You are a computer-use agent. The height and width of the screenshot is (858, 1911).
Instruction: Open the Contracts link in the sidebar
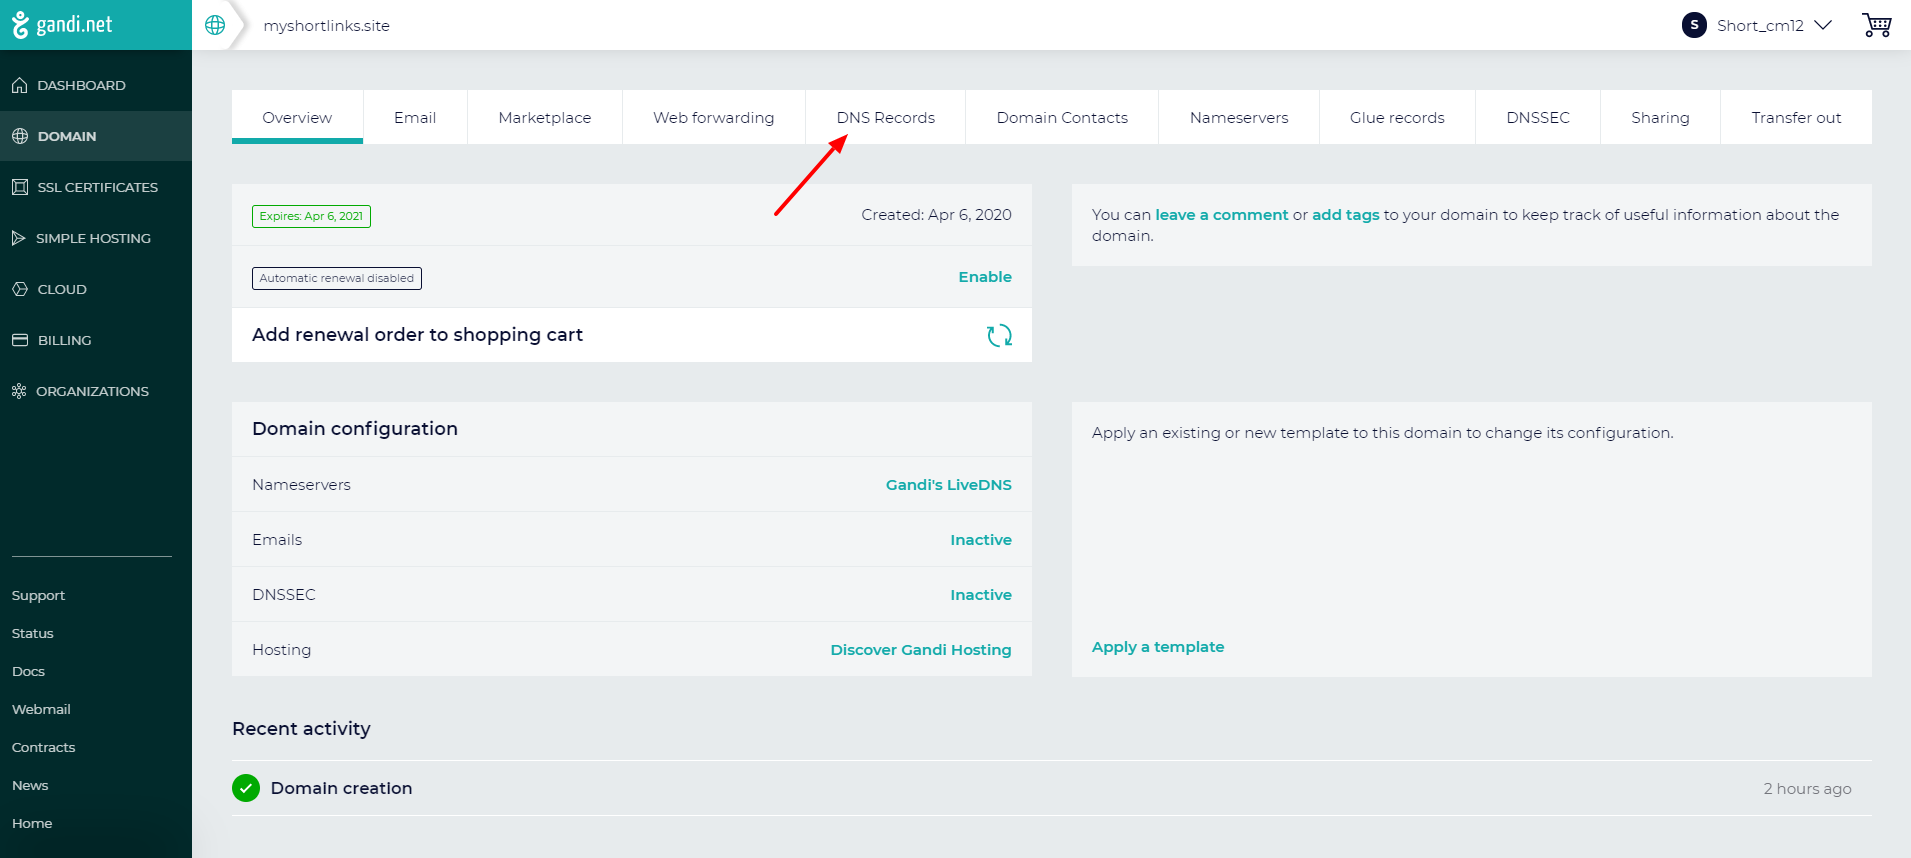[x=43, y=747]
